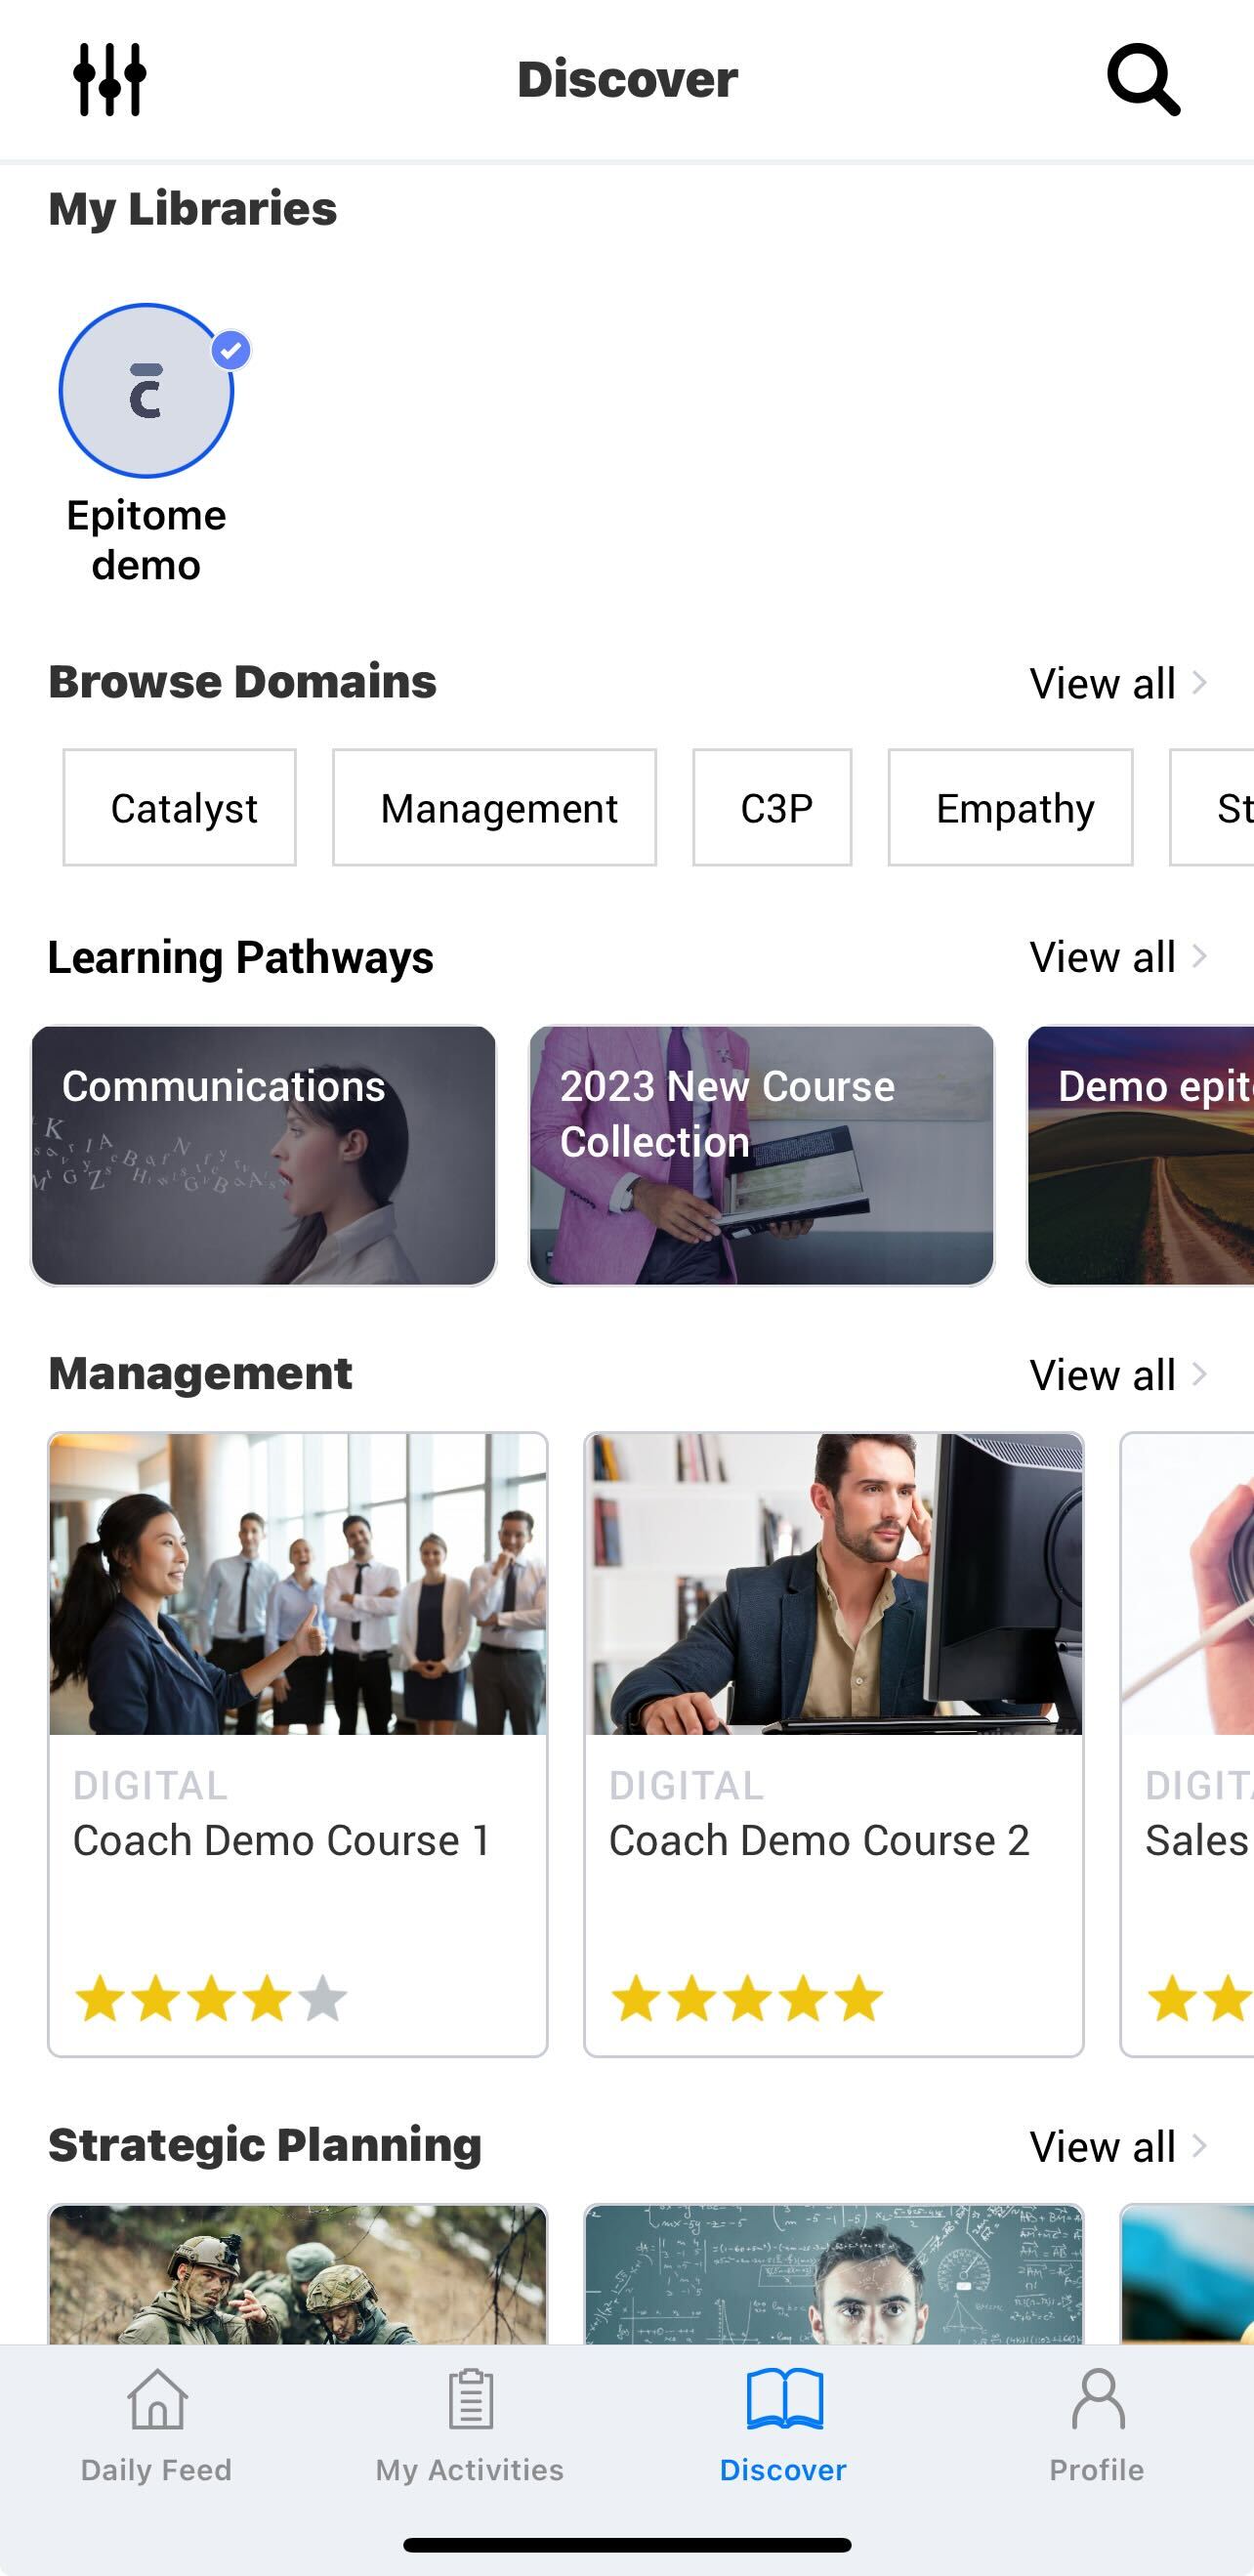Expand Management View all chevron

(1199, 1374)
